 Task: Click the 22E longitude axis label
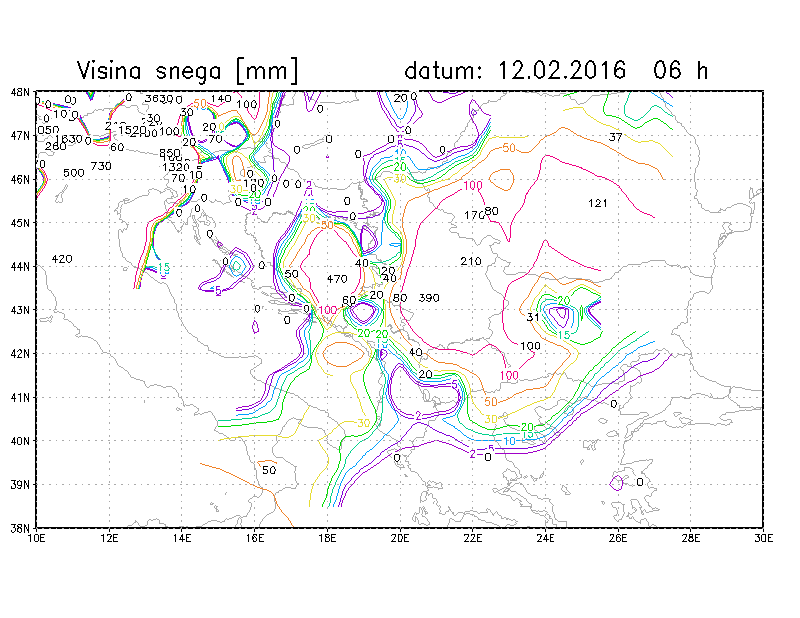(x=472, y=538)
